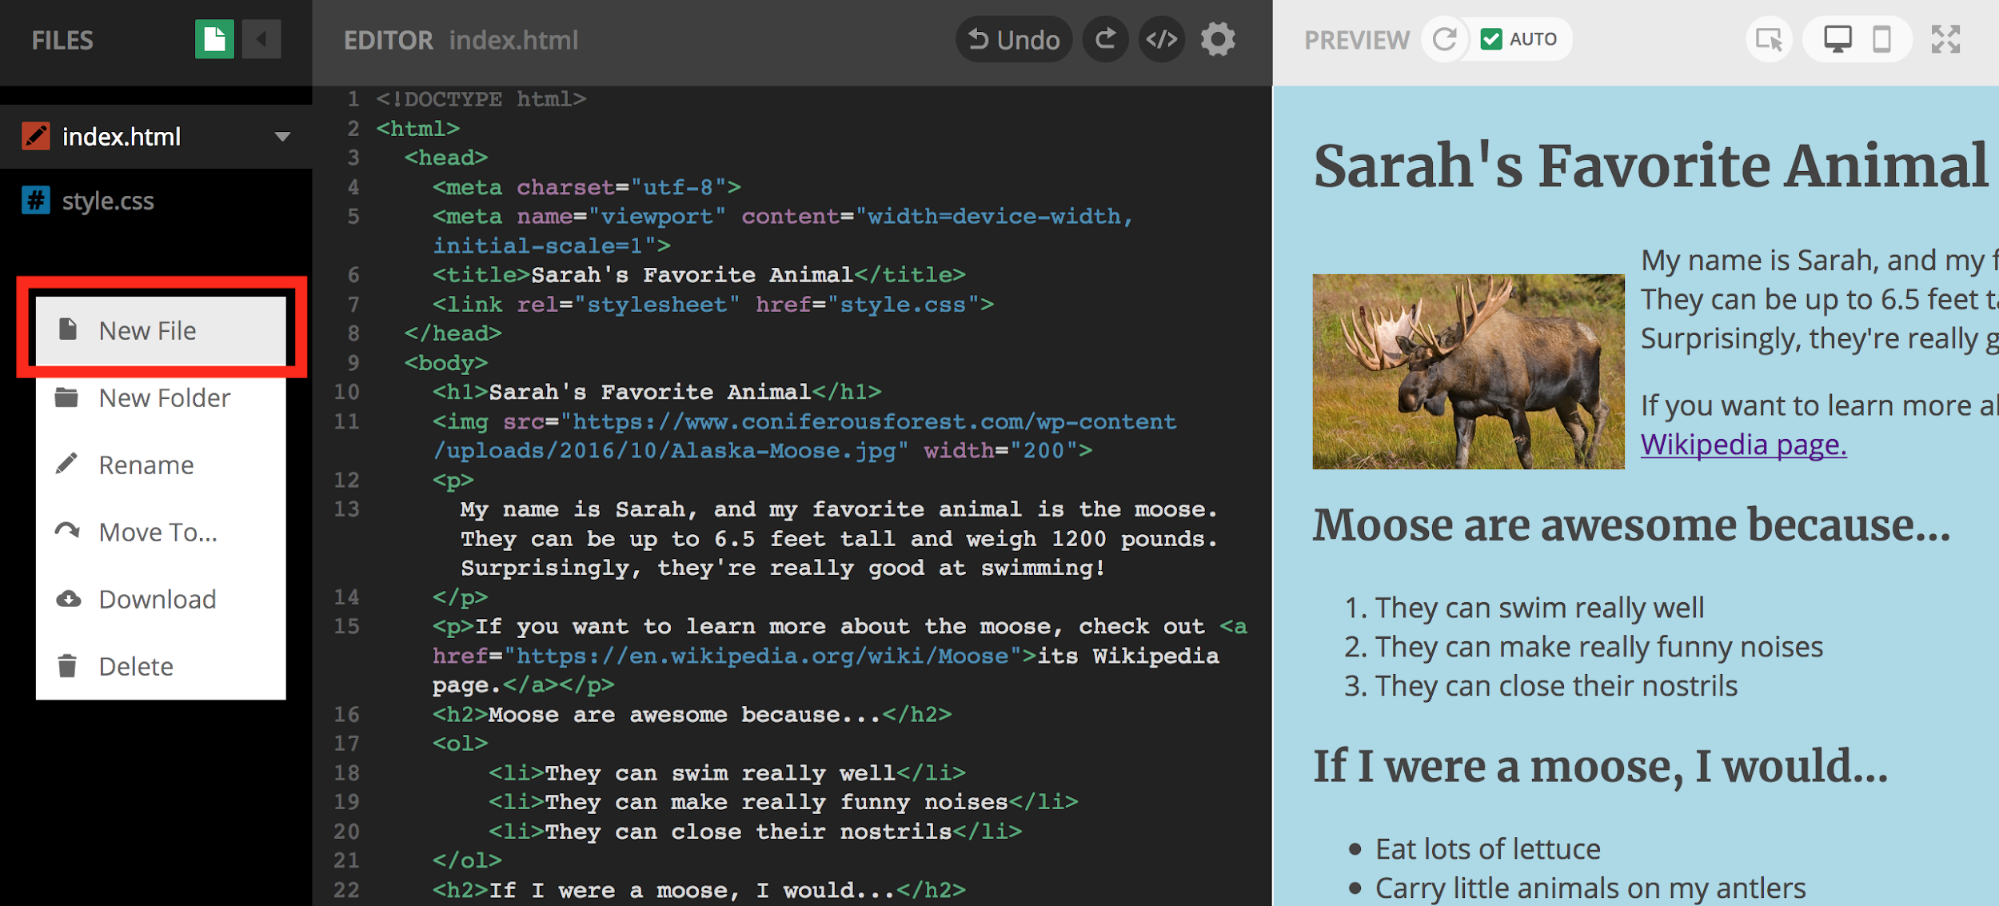The height and width of the screenshot is (906, 1999).
Task: Open the Wikipedia page link
Action: coord(1743,445)
